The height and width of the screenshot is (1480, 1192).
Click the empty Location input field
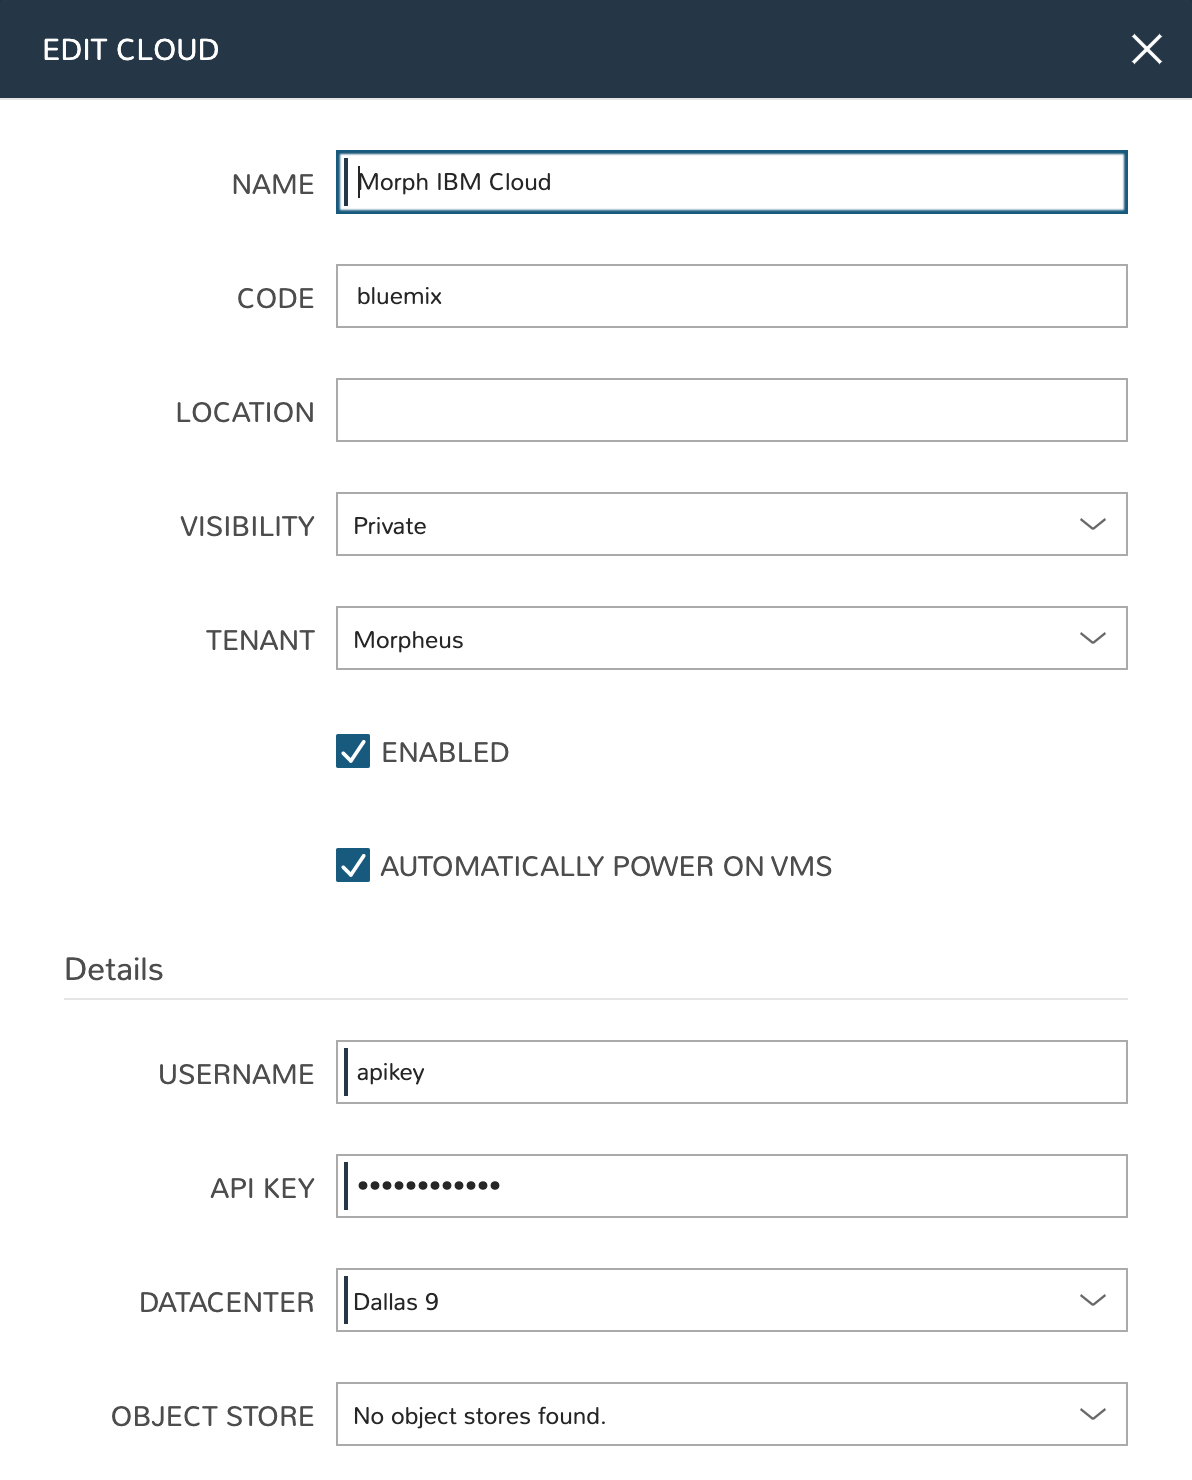point(730,410)
